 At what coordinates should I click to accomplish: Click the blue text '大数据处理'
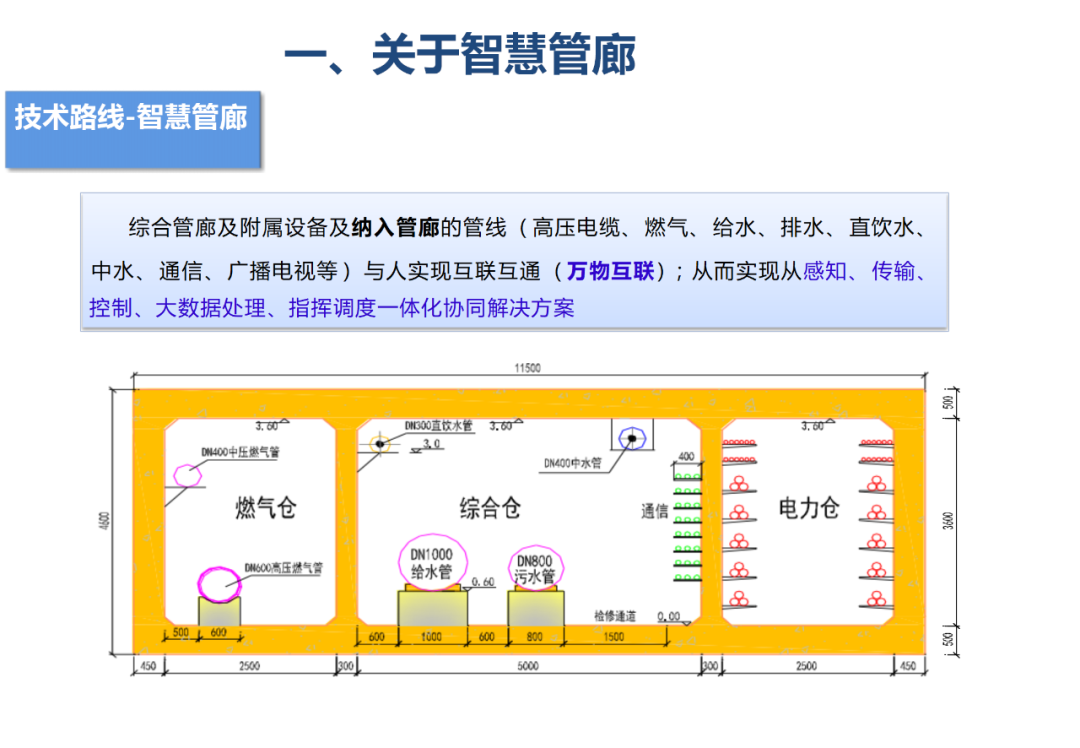tap(210, 308)
